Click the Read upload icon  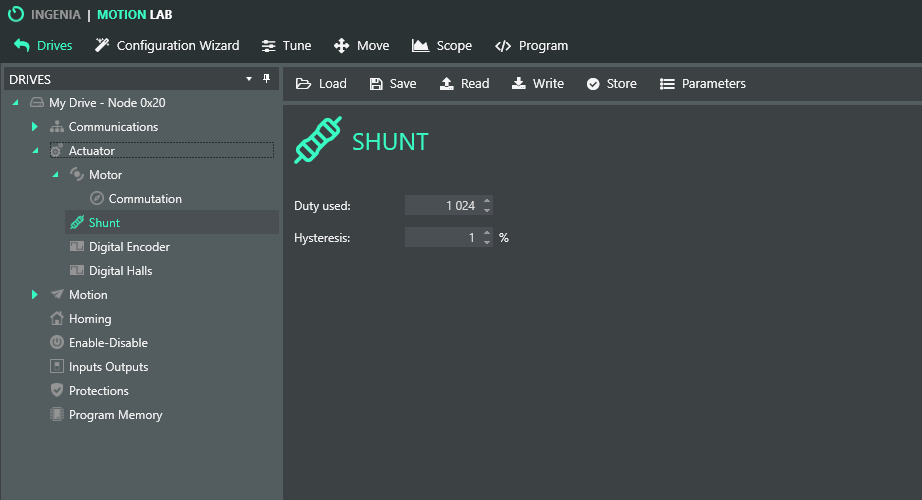click(447, 84)
